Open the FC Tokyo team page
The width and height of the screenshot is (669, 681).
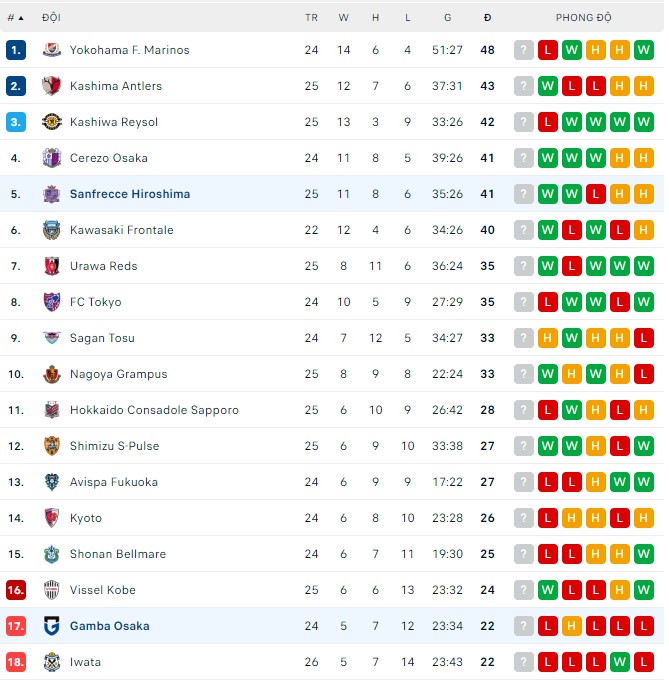[x=96, y=302]
